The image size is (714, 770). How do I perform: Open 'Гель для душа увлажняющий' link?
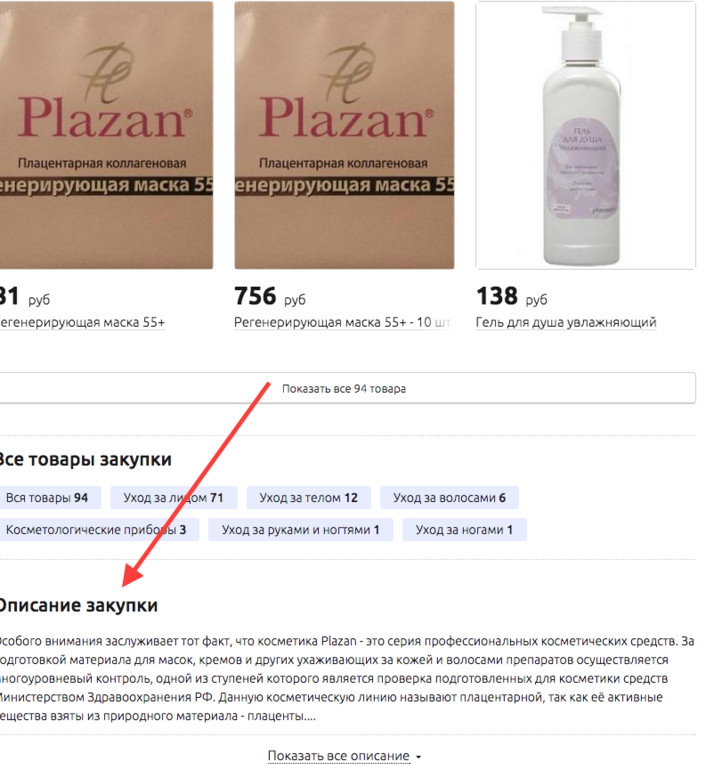(x=566, y=323)
